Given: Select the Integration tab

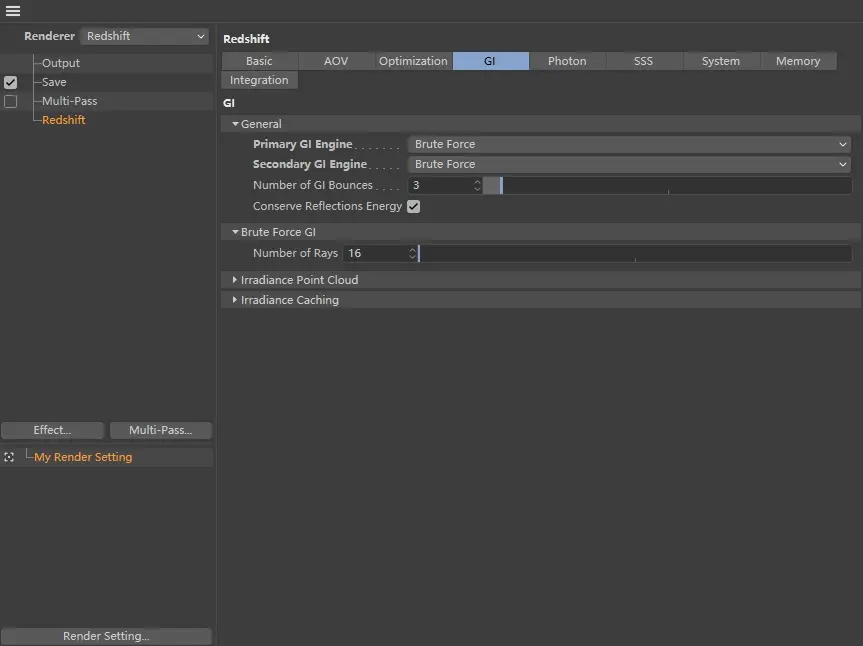Looking at the screenshot, I should click(x=259, y=79).
